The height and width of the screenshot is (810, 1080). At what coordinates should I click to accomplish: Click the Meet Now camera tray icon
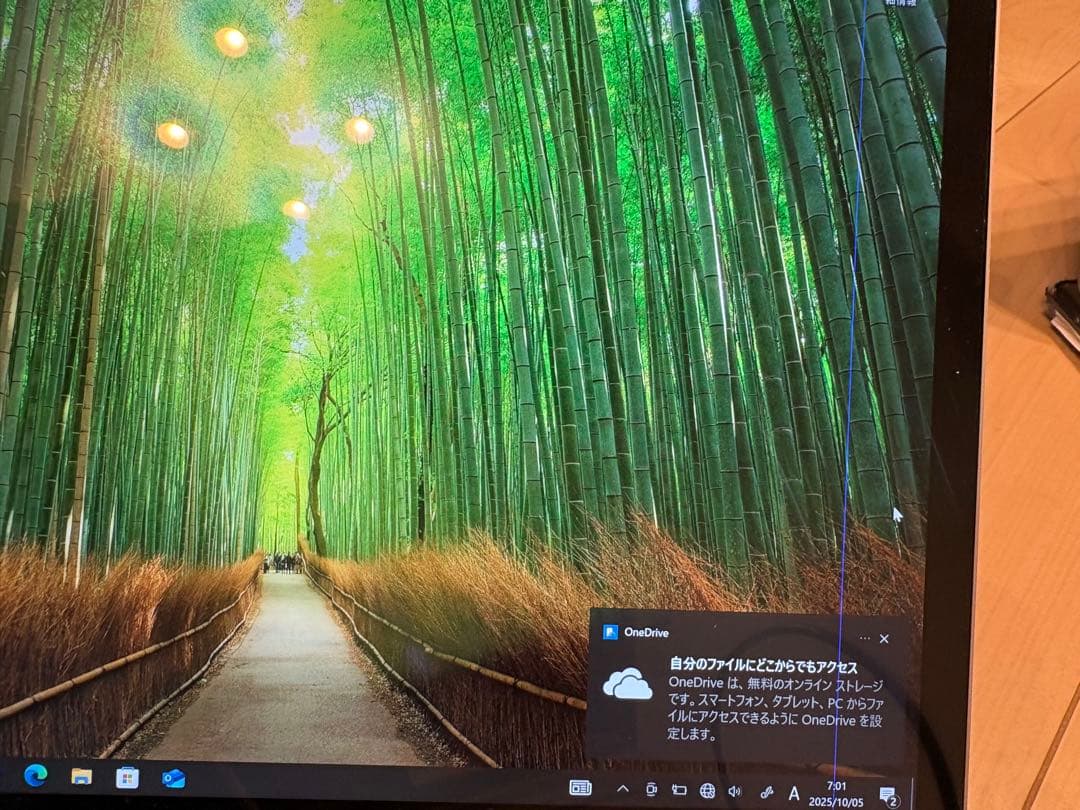coord(651,790)
